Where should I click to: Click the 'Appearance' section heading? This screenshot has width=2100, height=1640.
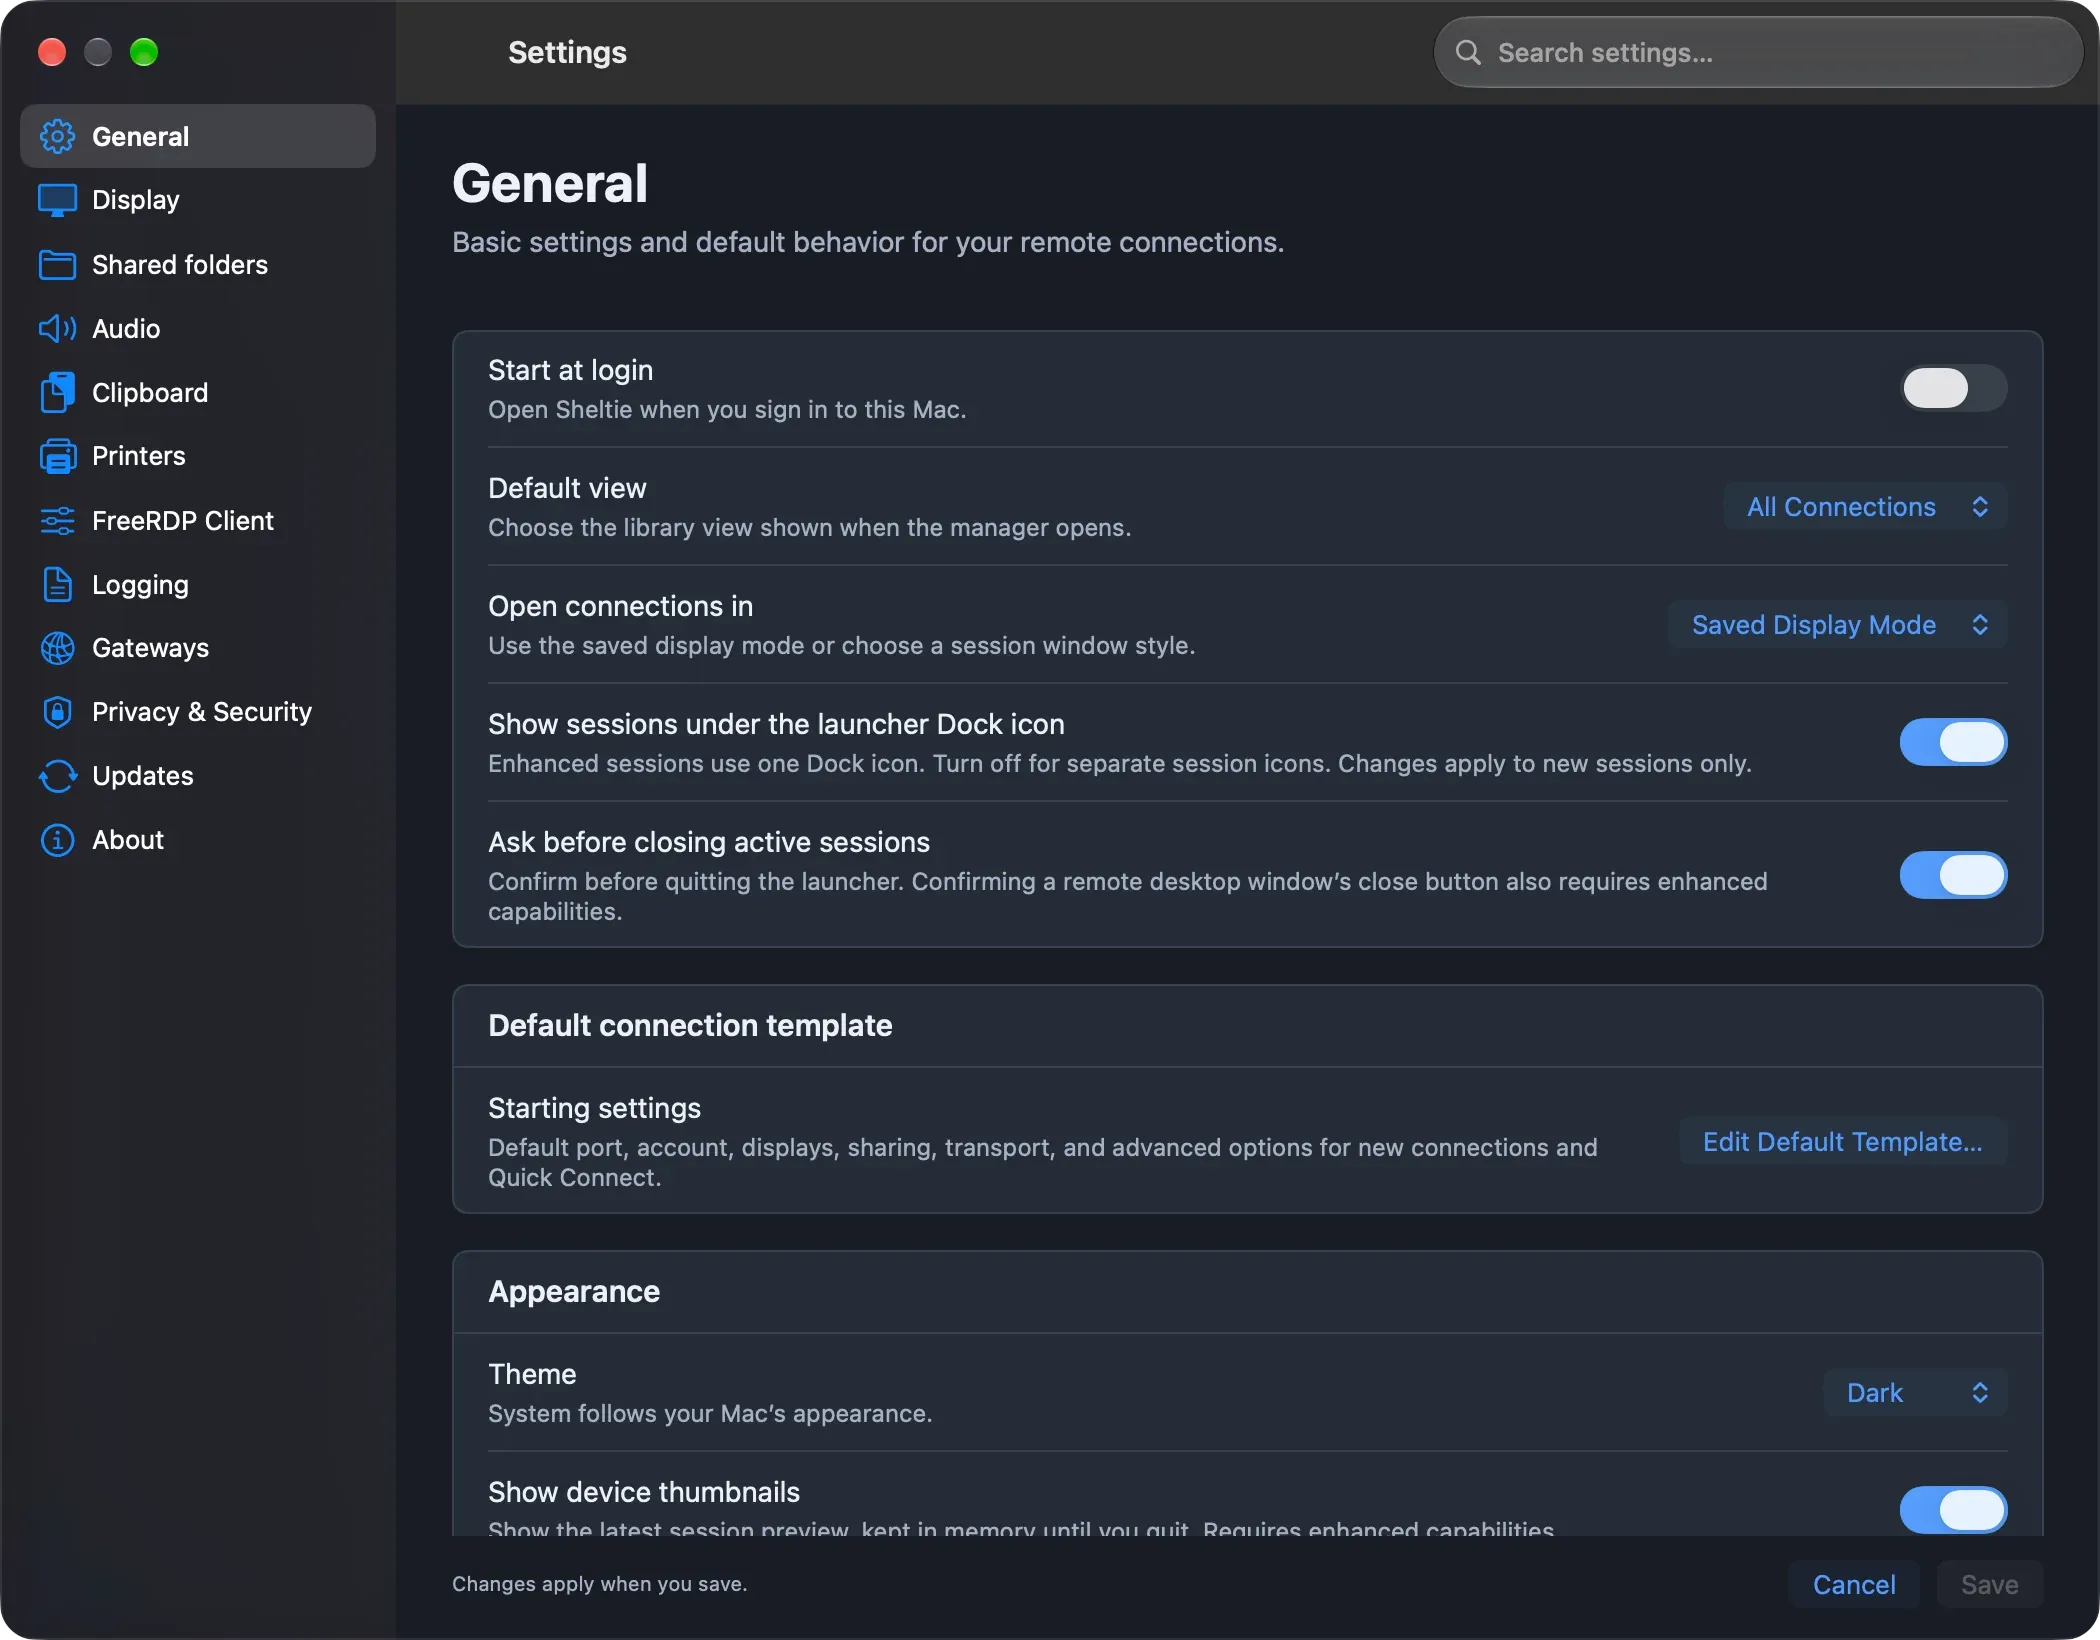point(574,1291)
